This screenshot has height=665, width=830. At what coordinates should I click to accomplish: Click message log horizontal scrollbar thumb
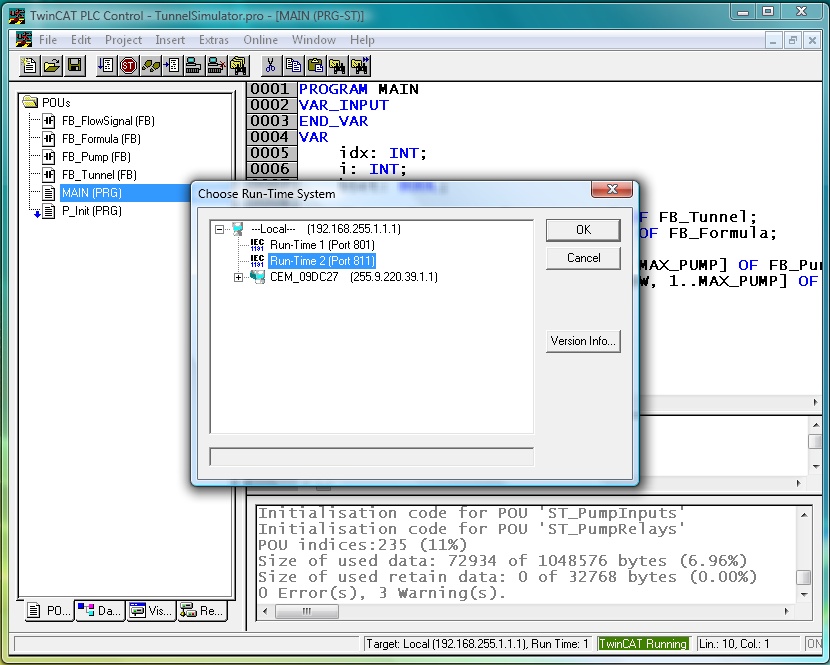pyautogui.click(x=307, y=612)
